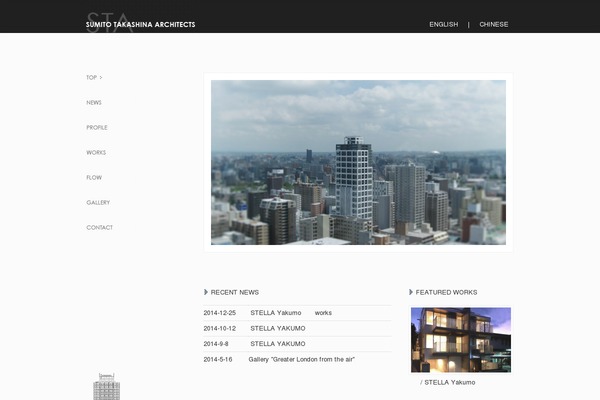Open the Recent News heading arrow
The height and width of the screenshot is (400, 600).
pyautogui.click(x=206, y=292)
